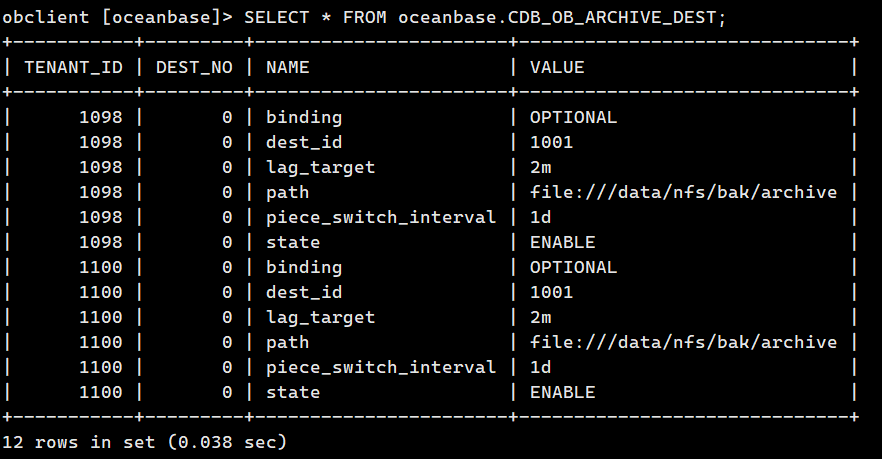This screenshot has height=459, width=882.
Task: Select the first binding row's OPTIONAL value
Action: tap(573, 117)
